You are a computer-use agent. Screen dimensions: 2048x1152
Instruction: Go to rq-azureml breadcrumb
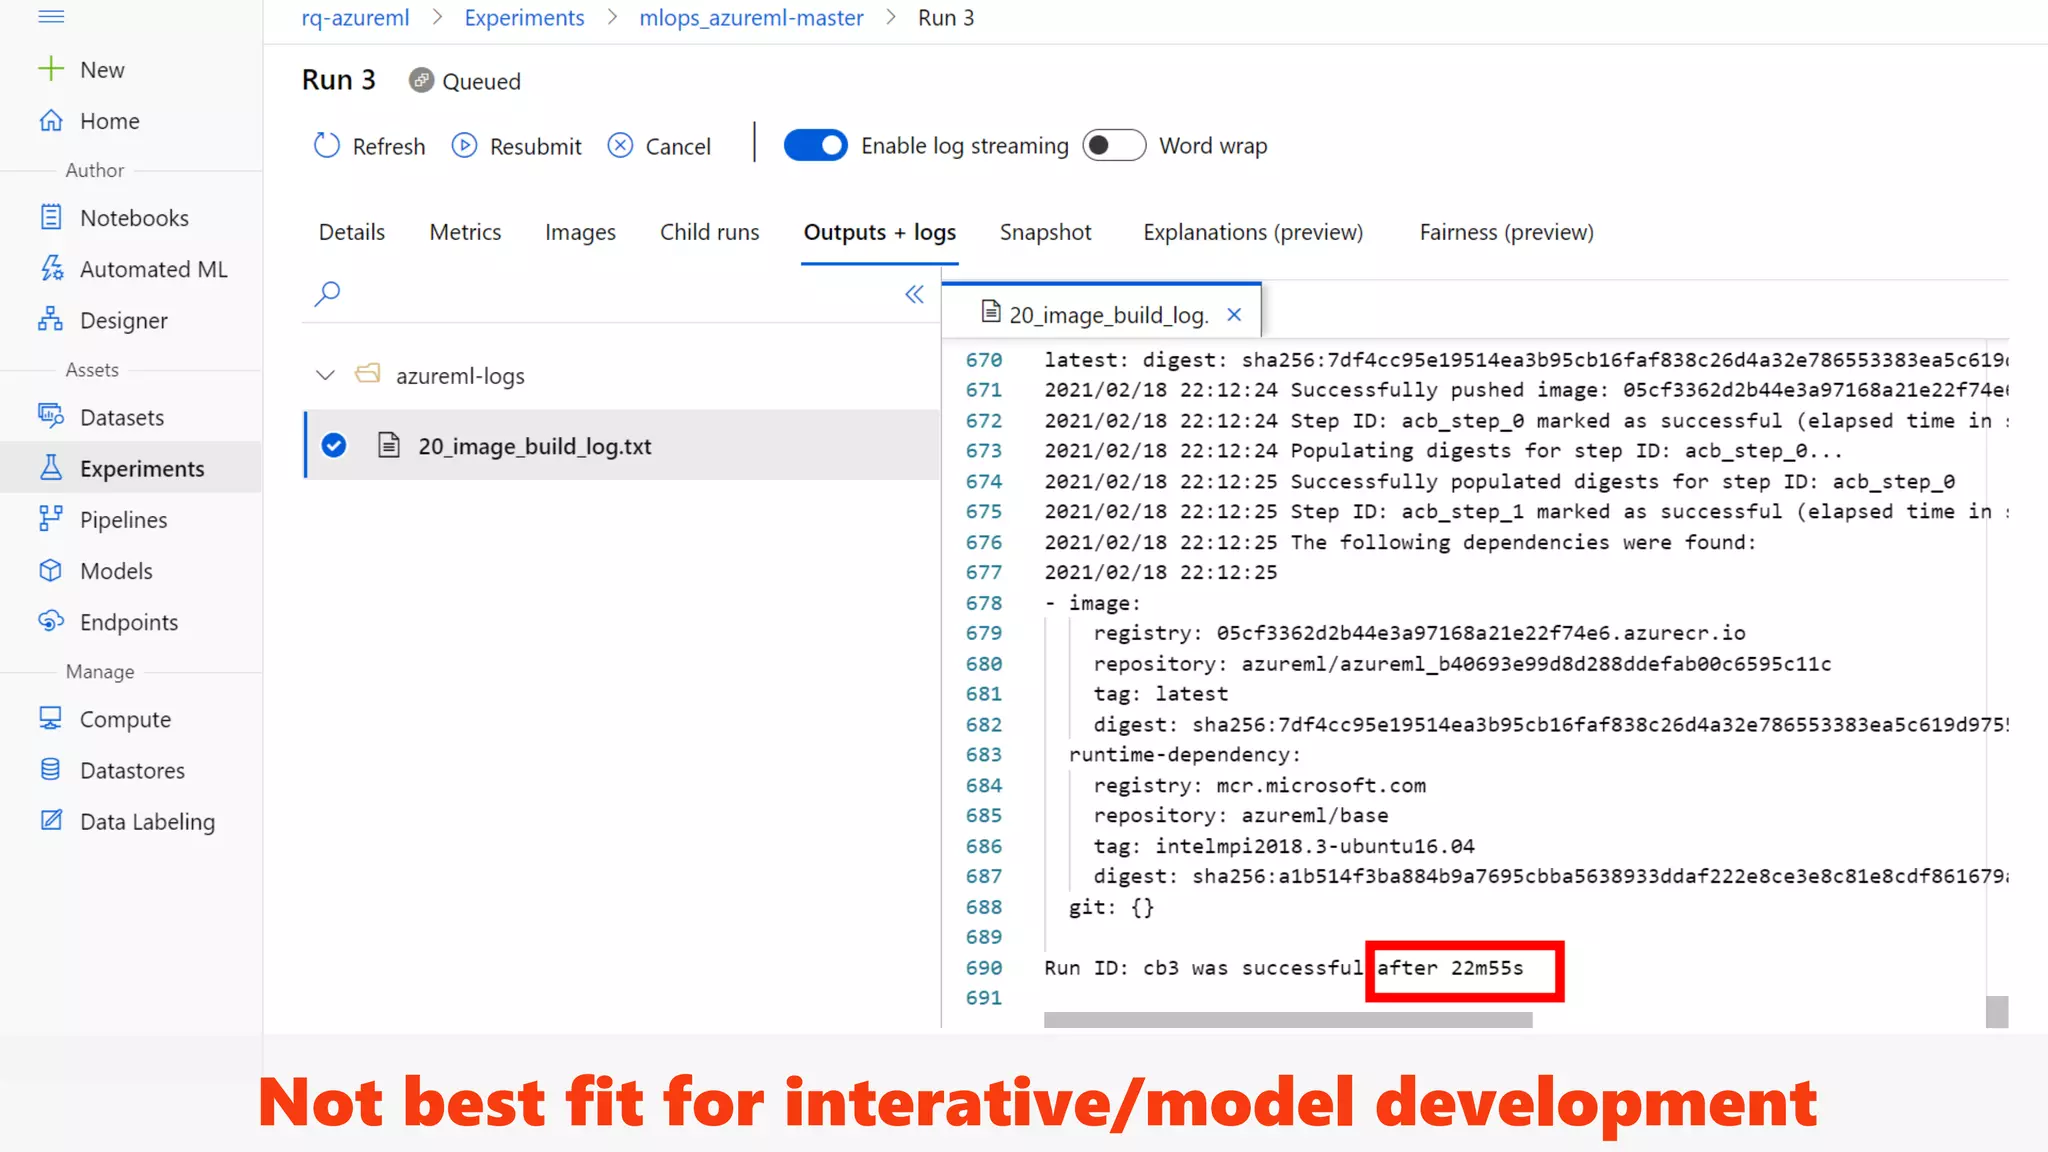355,18
